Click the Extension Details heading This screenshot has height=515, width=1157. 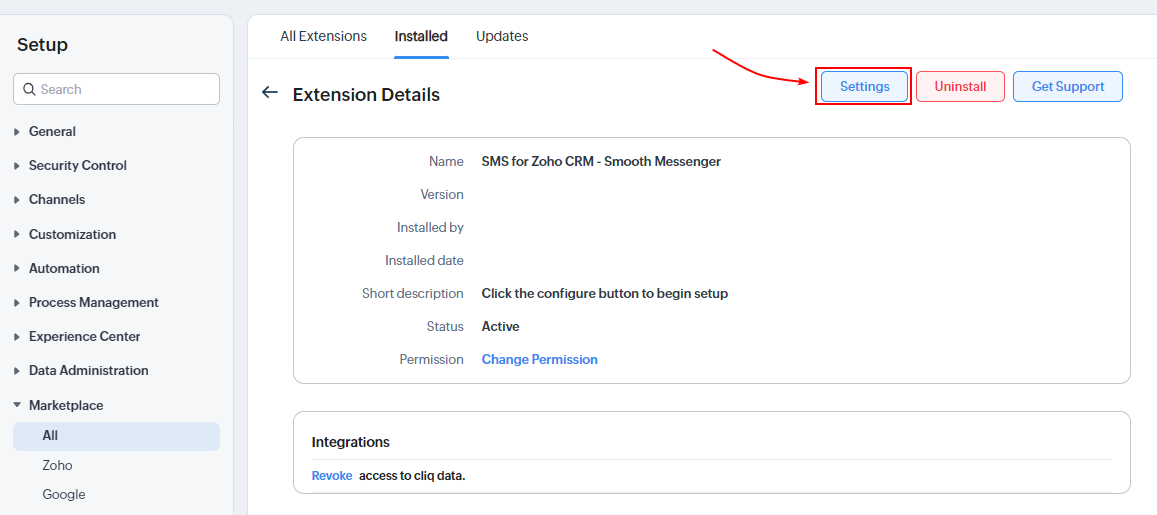click(366, 94)
